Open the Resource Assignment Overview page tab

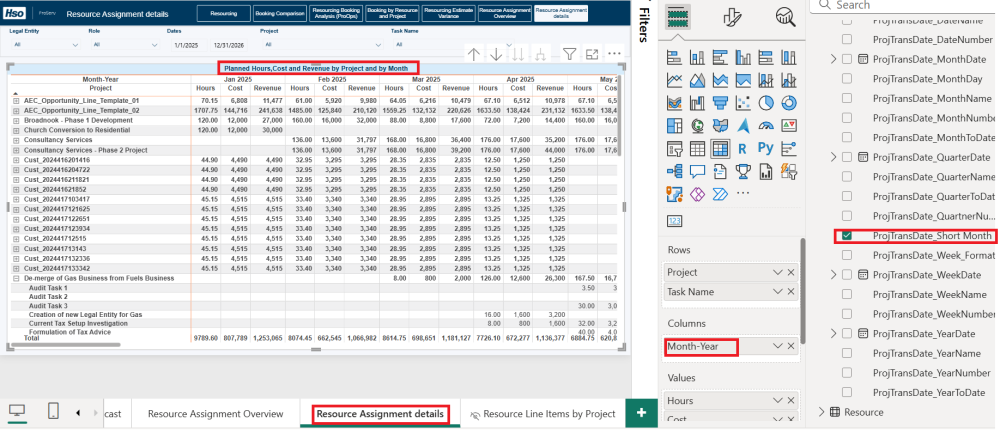point(215,413)
